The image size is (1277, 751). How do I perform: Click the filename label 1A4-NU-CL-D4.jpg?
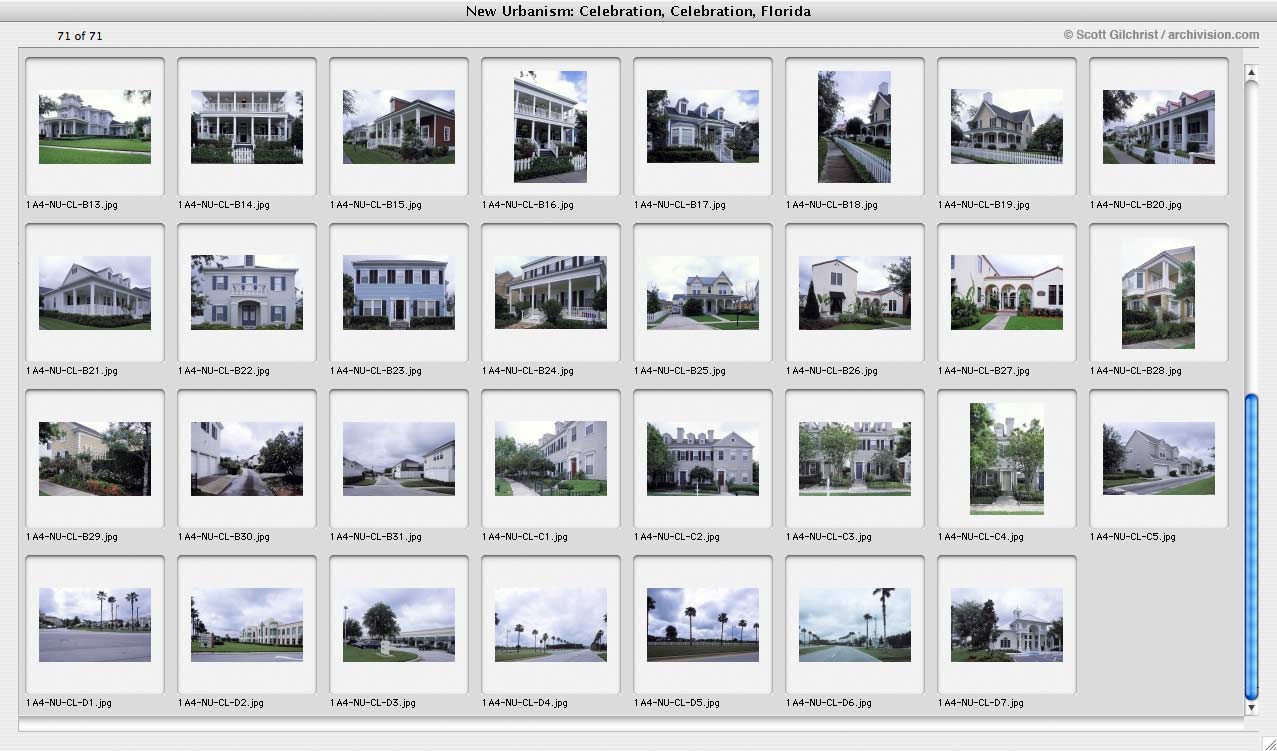pyautogui.click(x=525, y=703)
